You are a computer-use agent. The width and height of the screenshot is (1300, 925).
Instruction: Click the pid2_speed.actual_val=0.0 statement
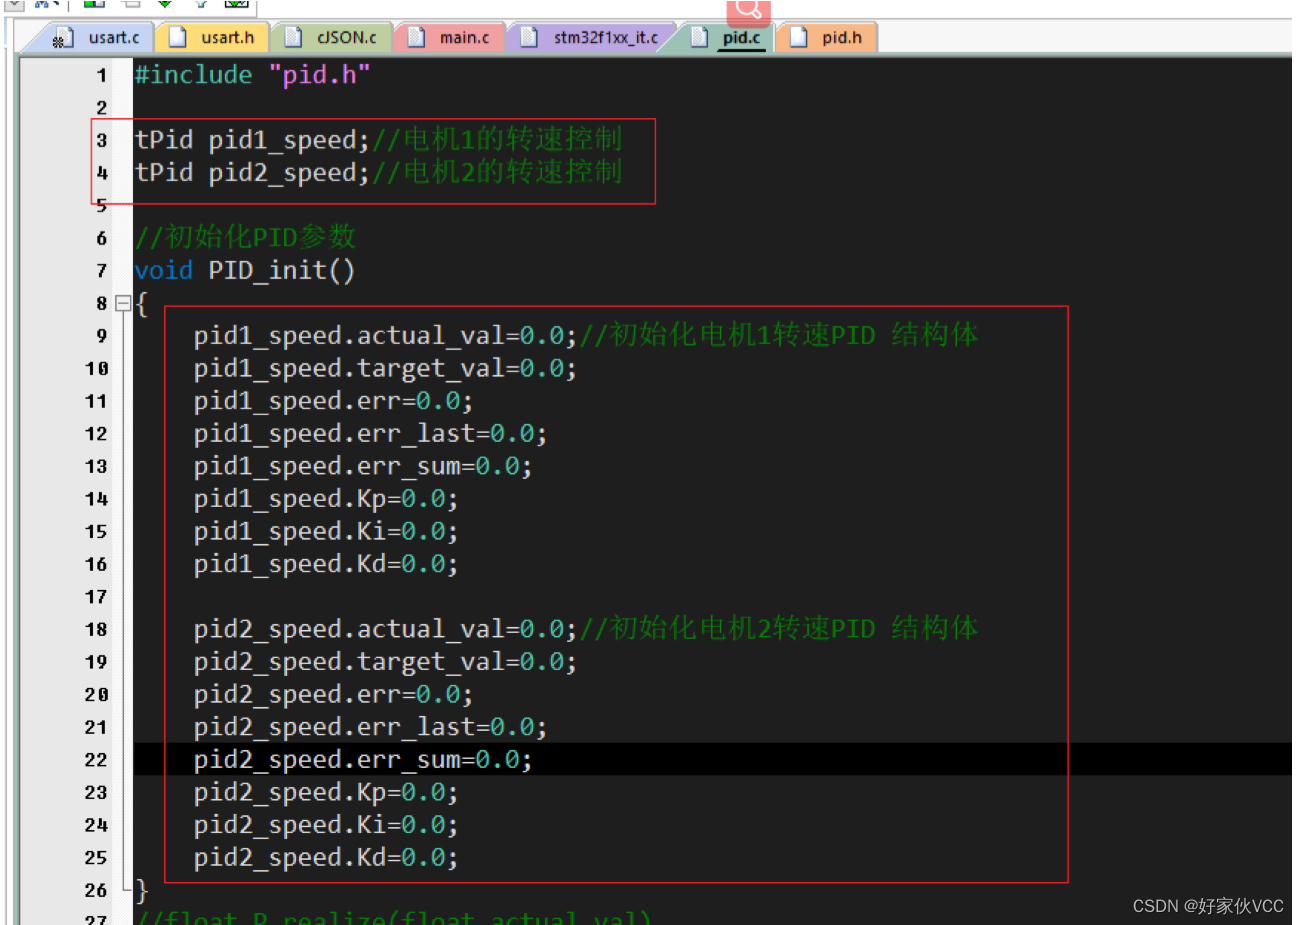pyautogui.click(x=385, y=629)
